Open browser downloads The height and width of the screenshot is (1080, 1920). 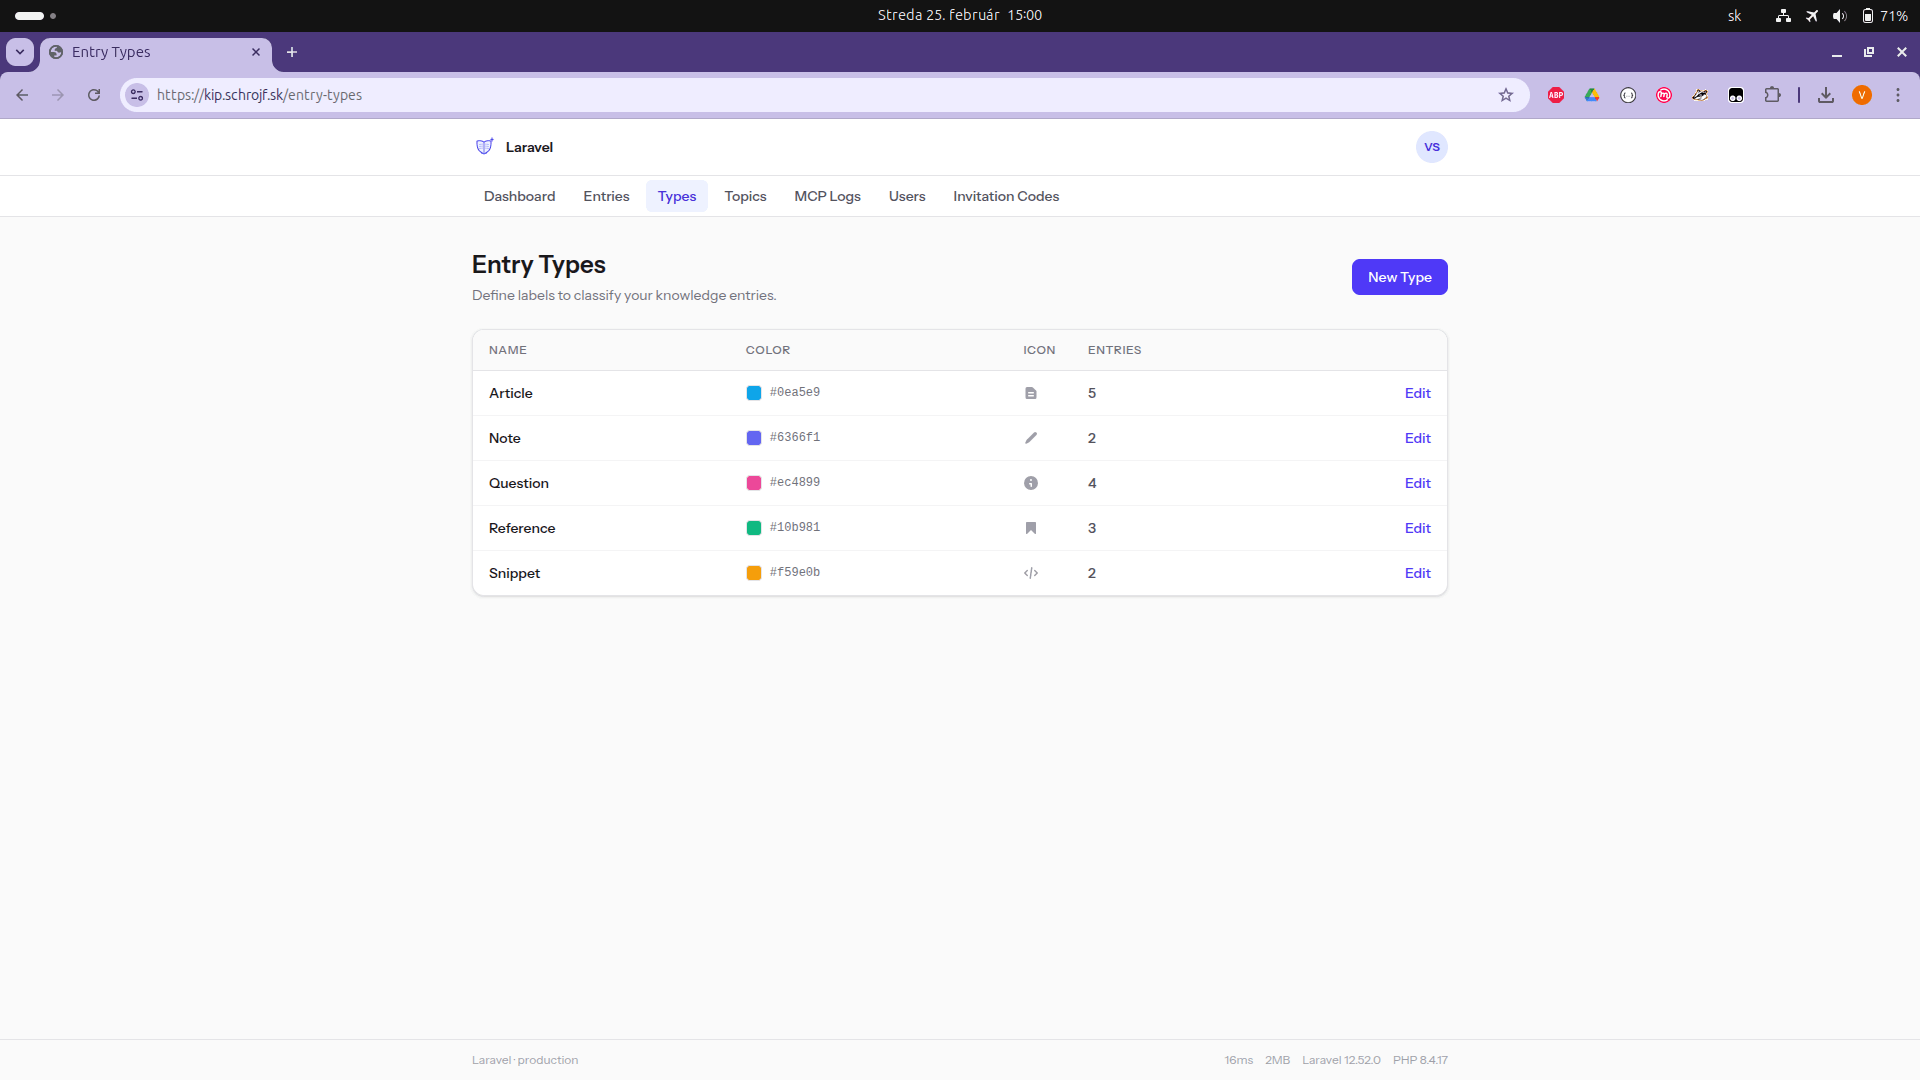1826,95
